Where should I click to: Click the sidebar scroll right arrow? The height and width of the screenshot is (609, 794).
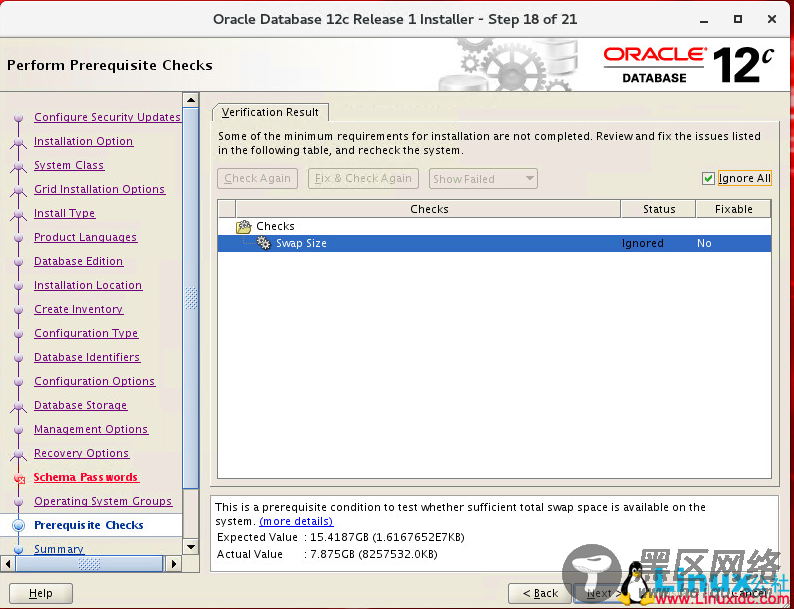[x=173, y=563]
